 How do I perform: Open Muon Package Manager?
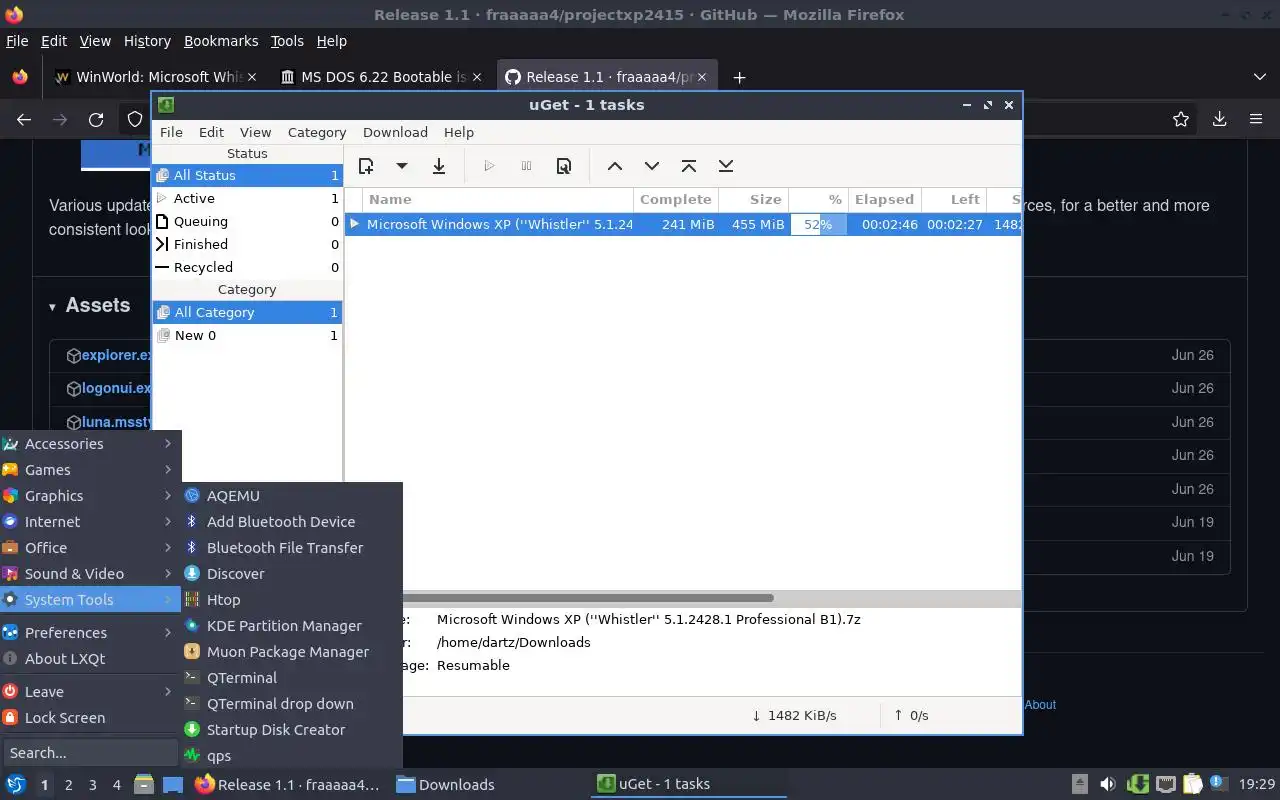(292, 652)
